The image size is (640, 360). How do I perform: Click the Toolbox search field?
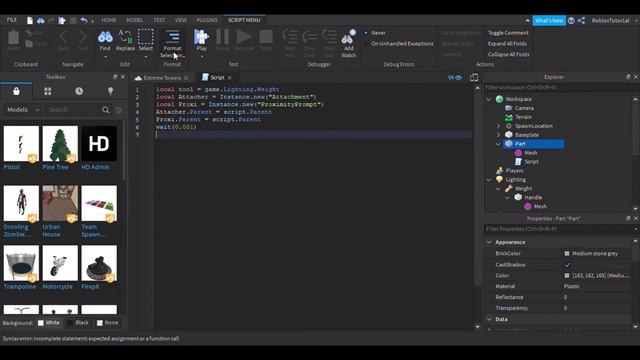73,110
